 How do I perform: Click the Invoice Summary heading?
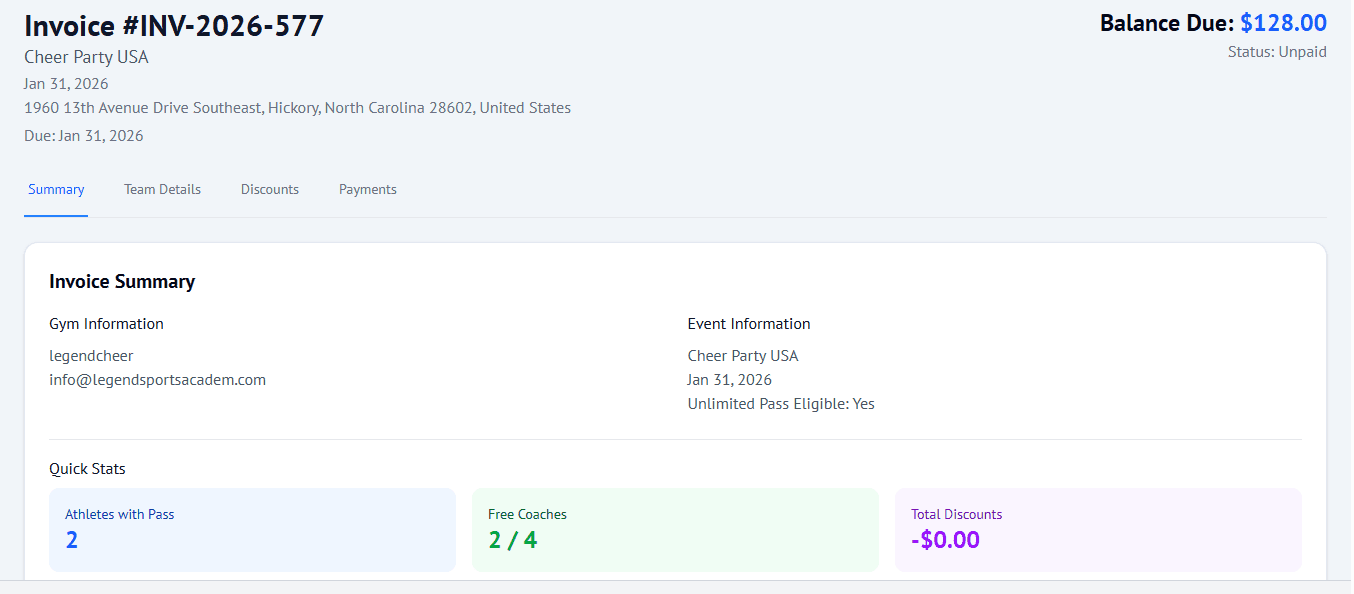[122, 282]
